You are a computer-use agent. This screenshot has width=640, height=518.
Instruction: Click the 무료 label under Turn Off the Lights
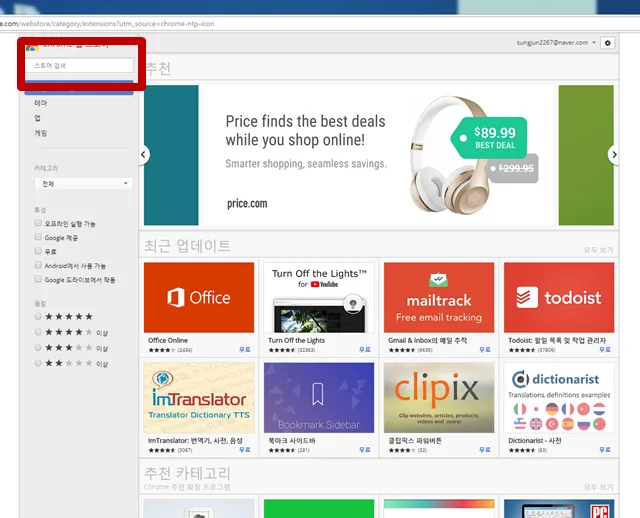point(364,350)
